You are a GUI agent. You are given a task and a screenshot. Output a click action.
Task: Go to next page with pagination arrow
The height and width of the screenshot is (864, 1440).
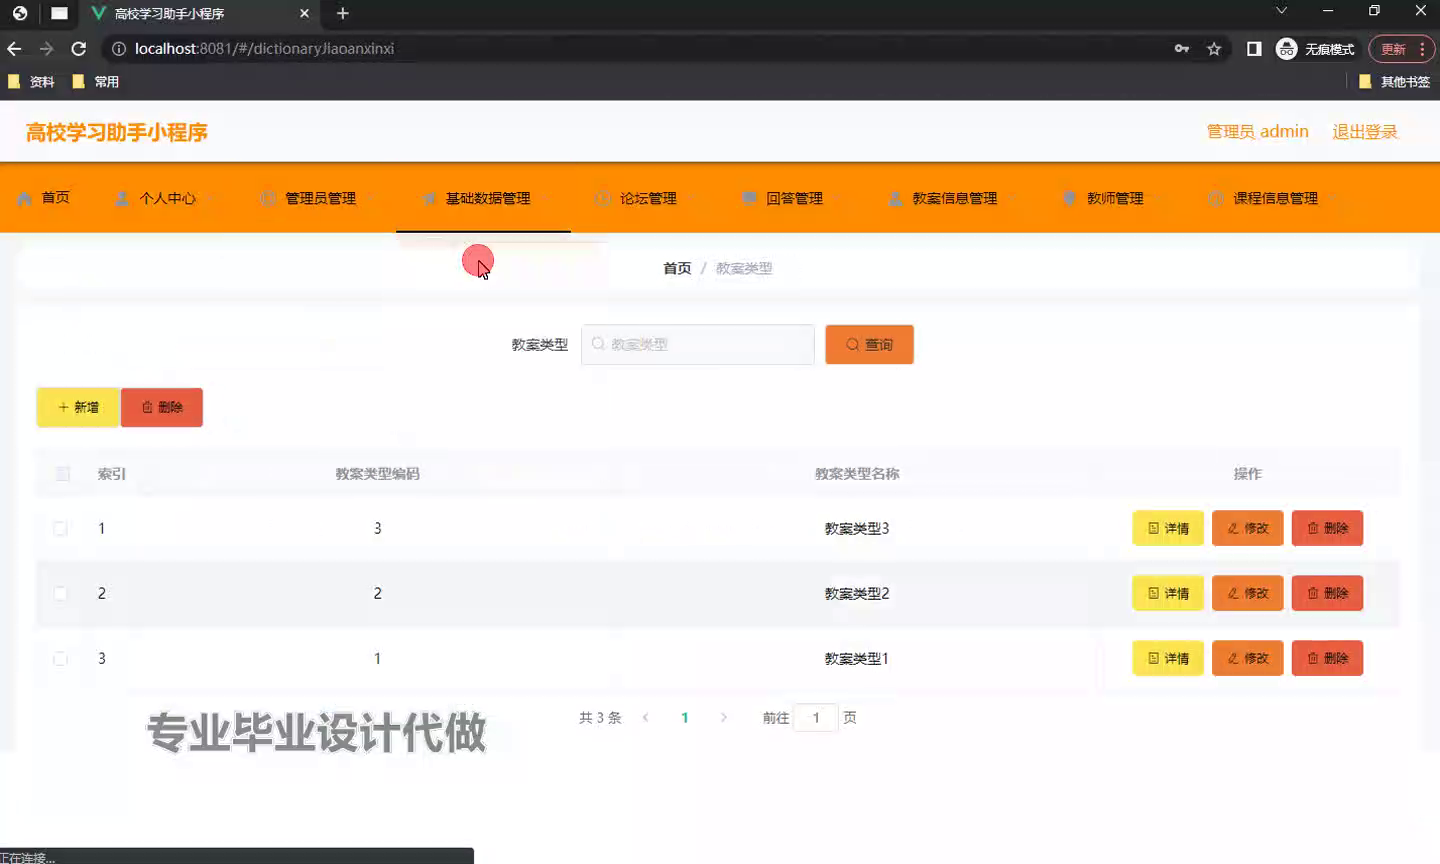723,717
